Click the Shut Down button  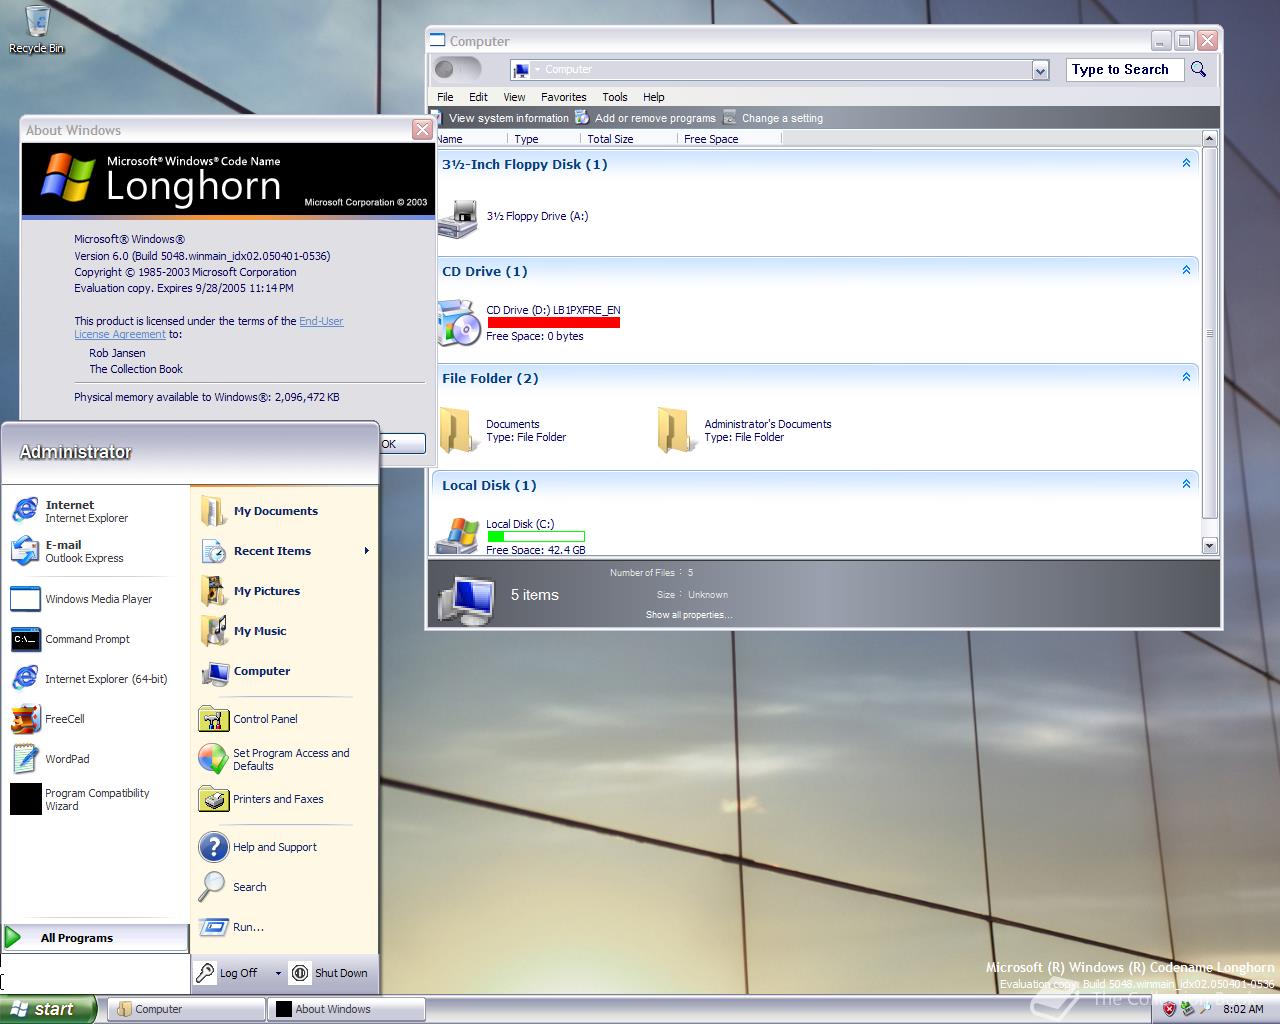330,973
